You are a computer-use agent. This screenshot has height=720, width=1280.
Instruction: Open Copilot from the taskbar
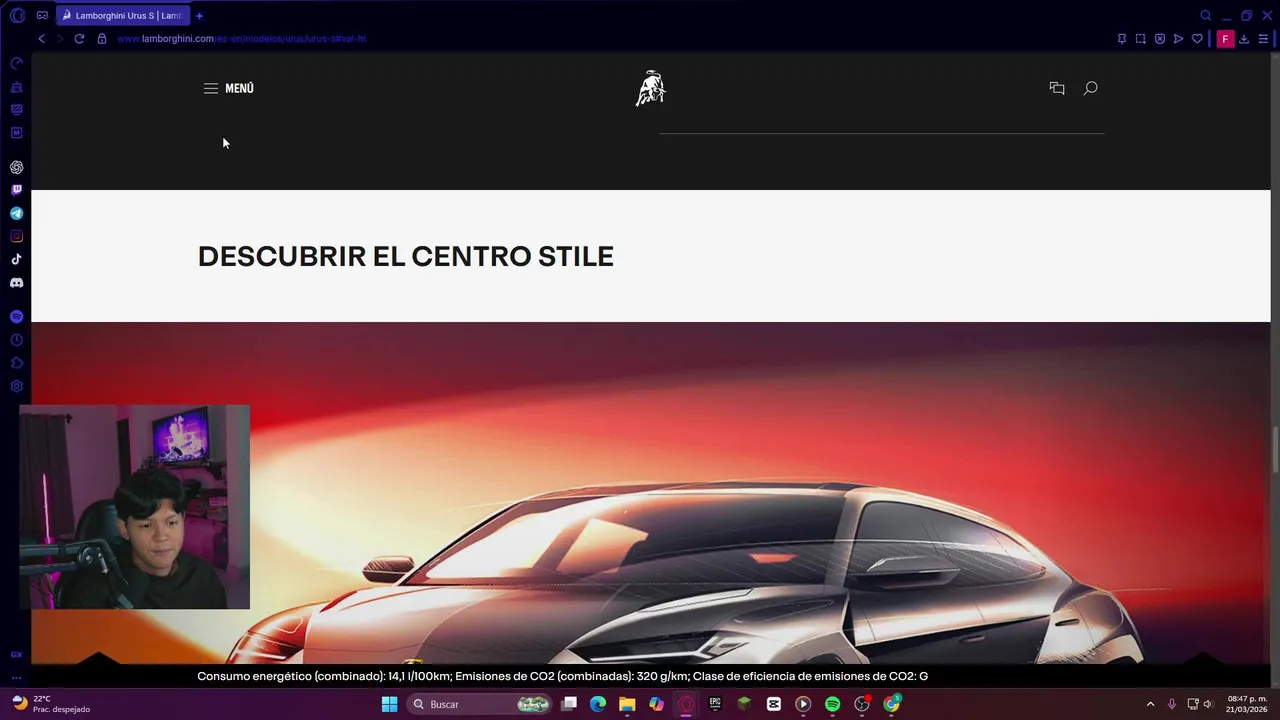point(656,704)
